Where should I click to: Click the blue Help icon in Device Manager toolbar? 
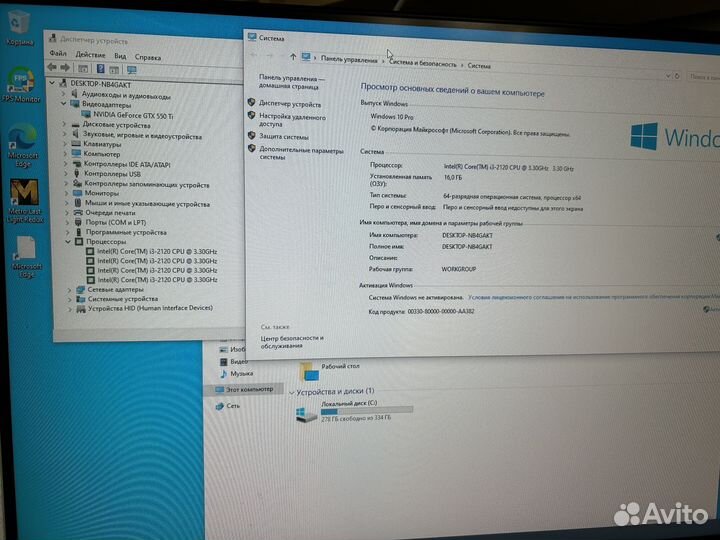pos(101,69)
